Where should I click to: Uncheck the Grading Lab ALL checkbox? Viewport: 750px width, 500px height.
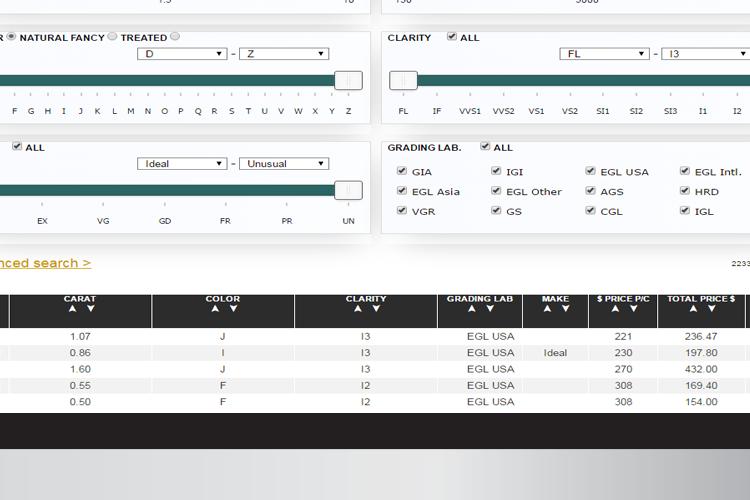point(485,146)
